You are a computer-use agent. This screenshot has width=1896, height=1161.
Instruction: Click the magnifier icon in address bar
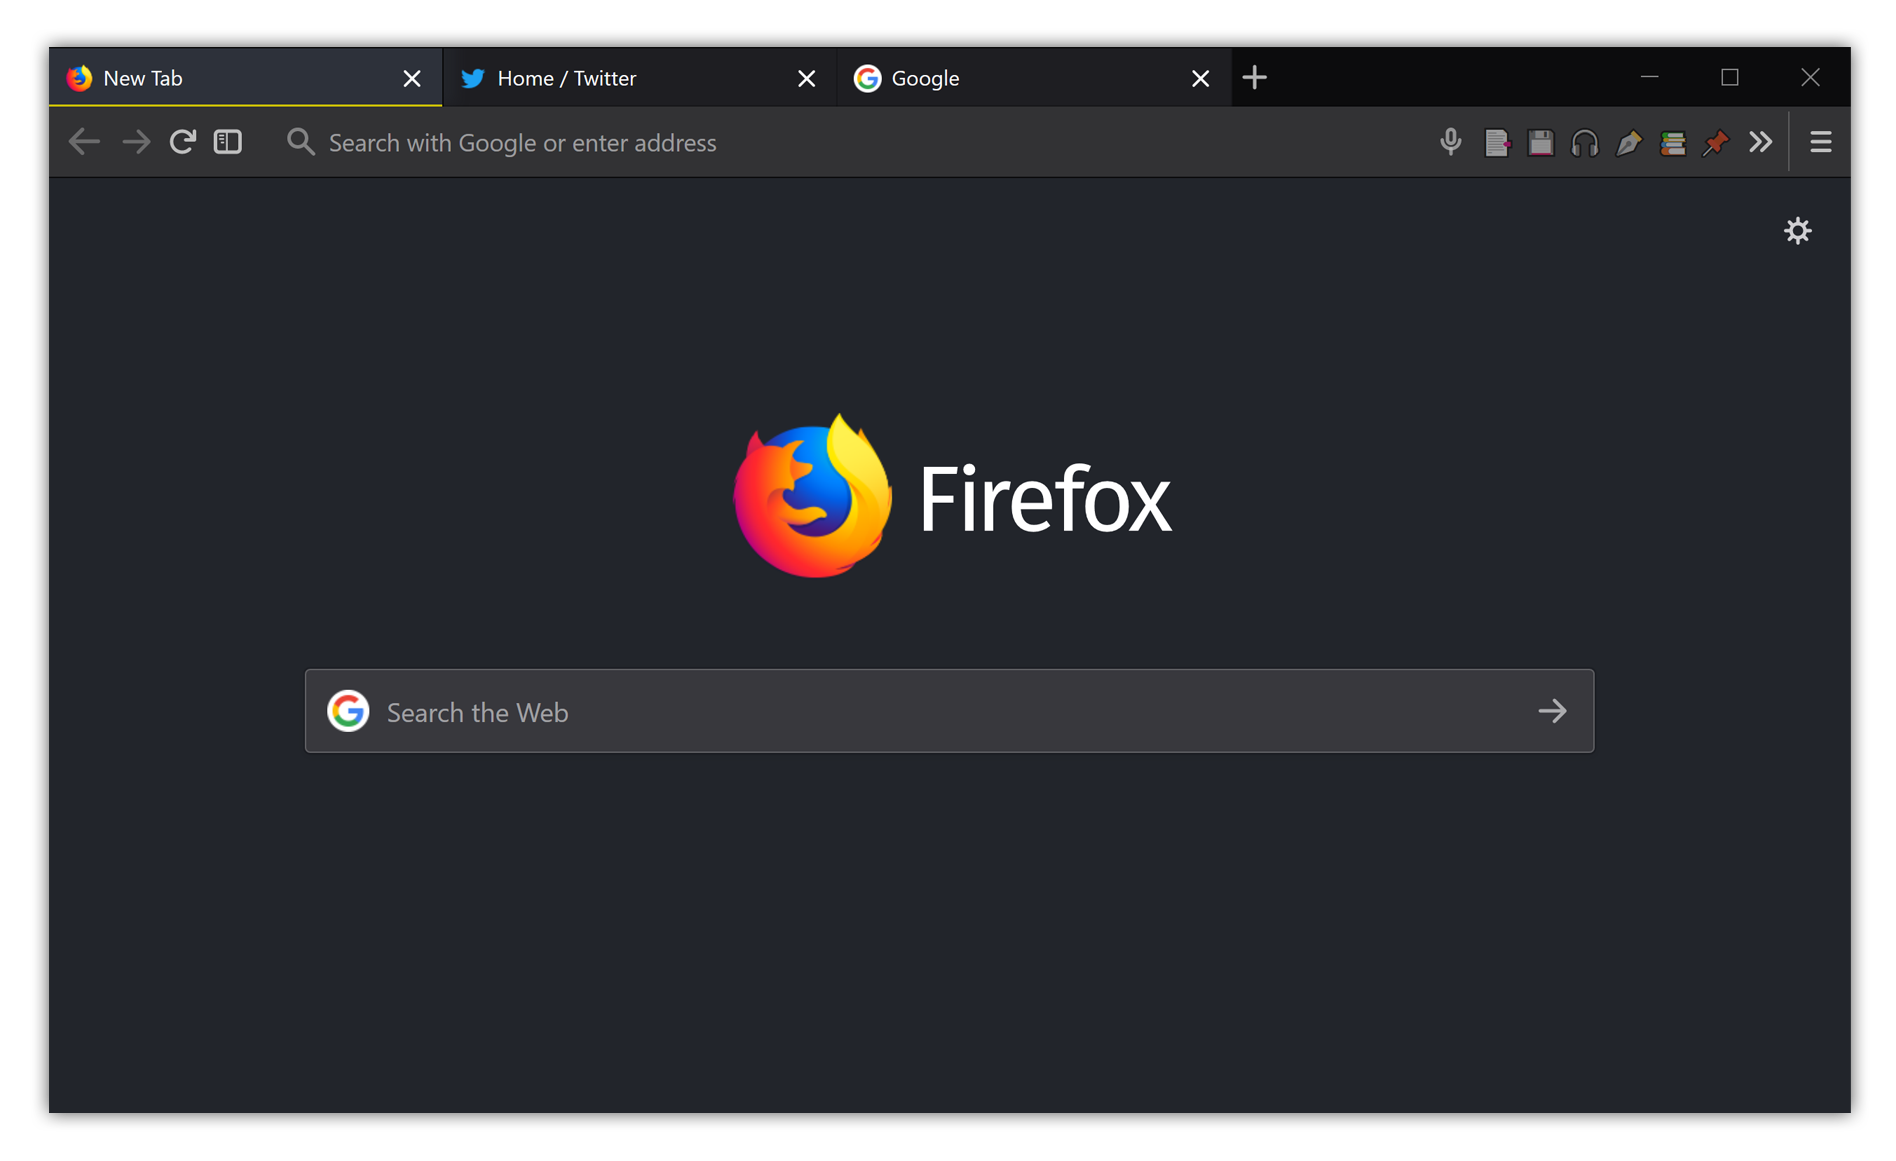click(x=300, y=142)
